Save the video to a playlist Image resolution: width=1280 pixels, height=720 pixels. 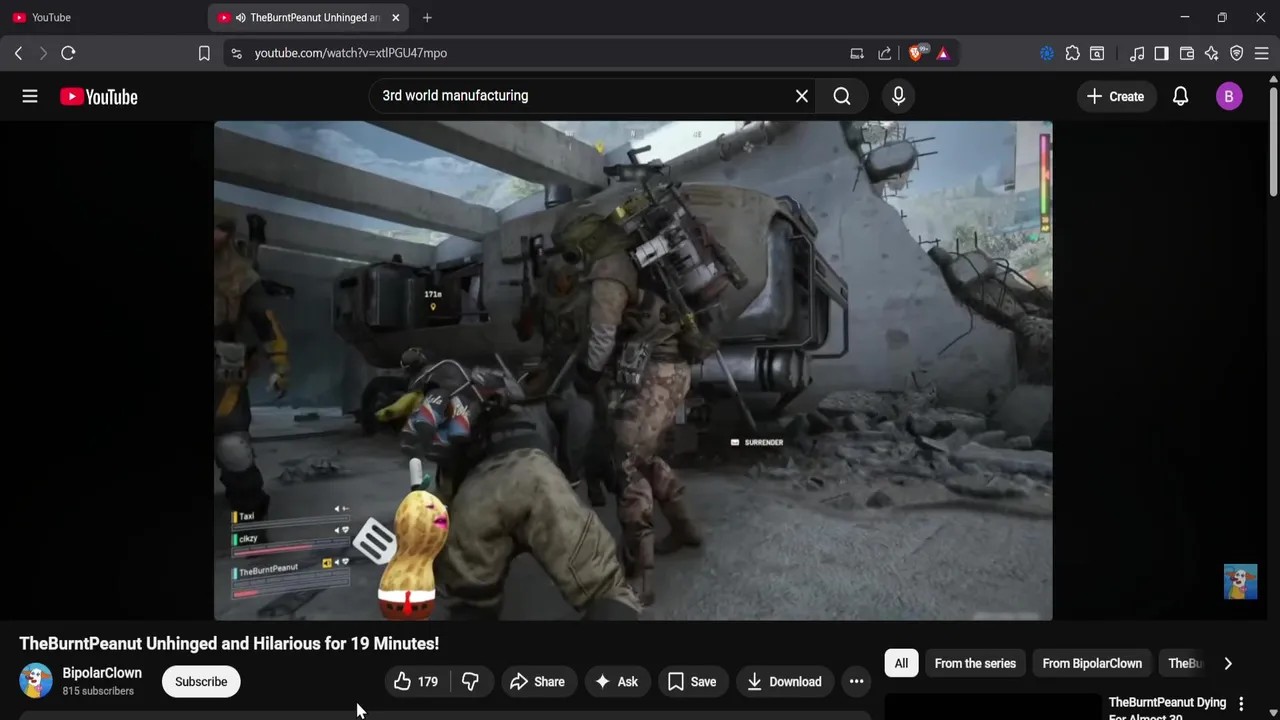692,682
